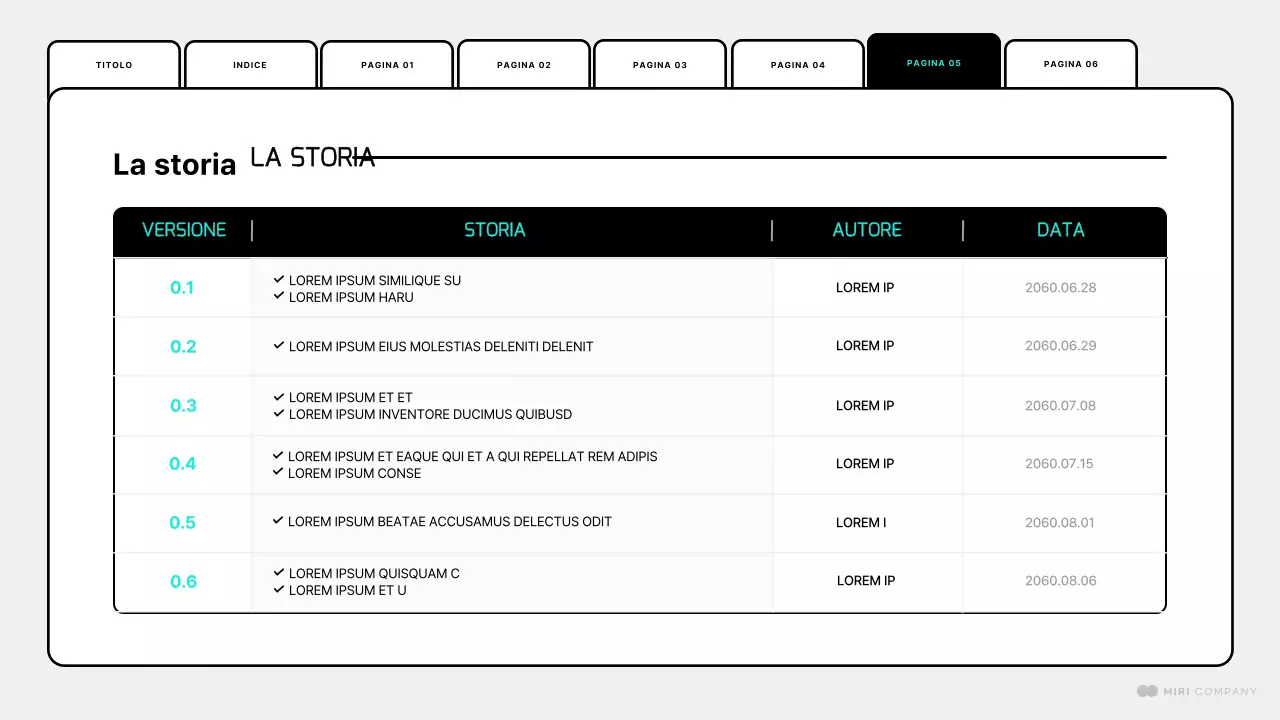Select the checkmark for LOREM IPSUM BEATAE ACCUSAMUS
This screenshot has height=720, width=1280.
pos(279,521)
